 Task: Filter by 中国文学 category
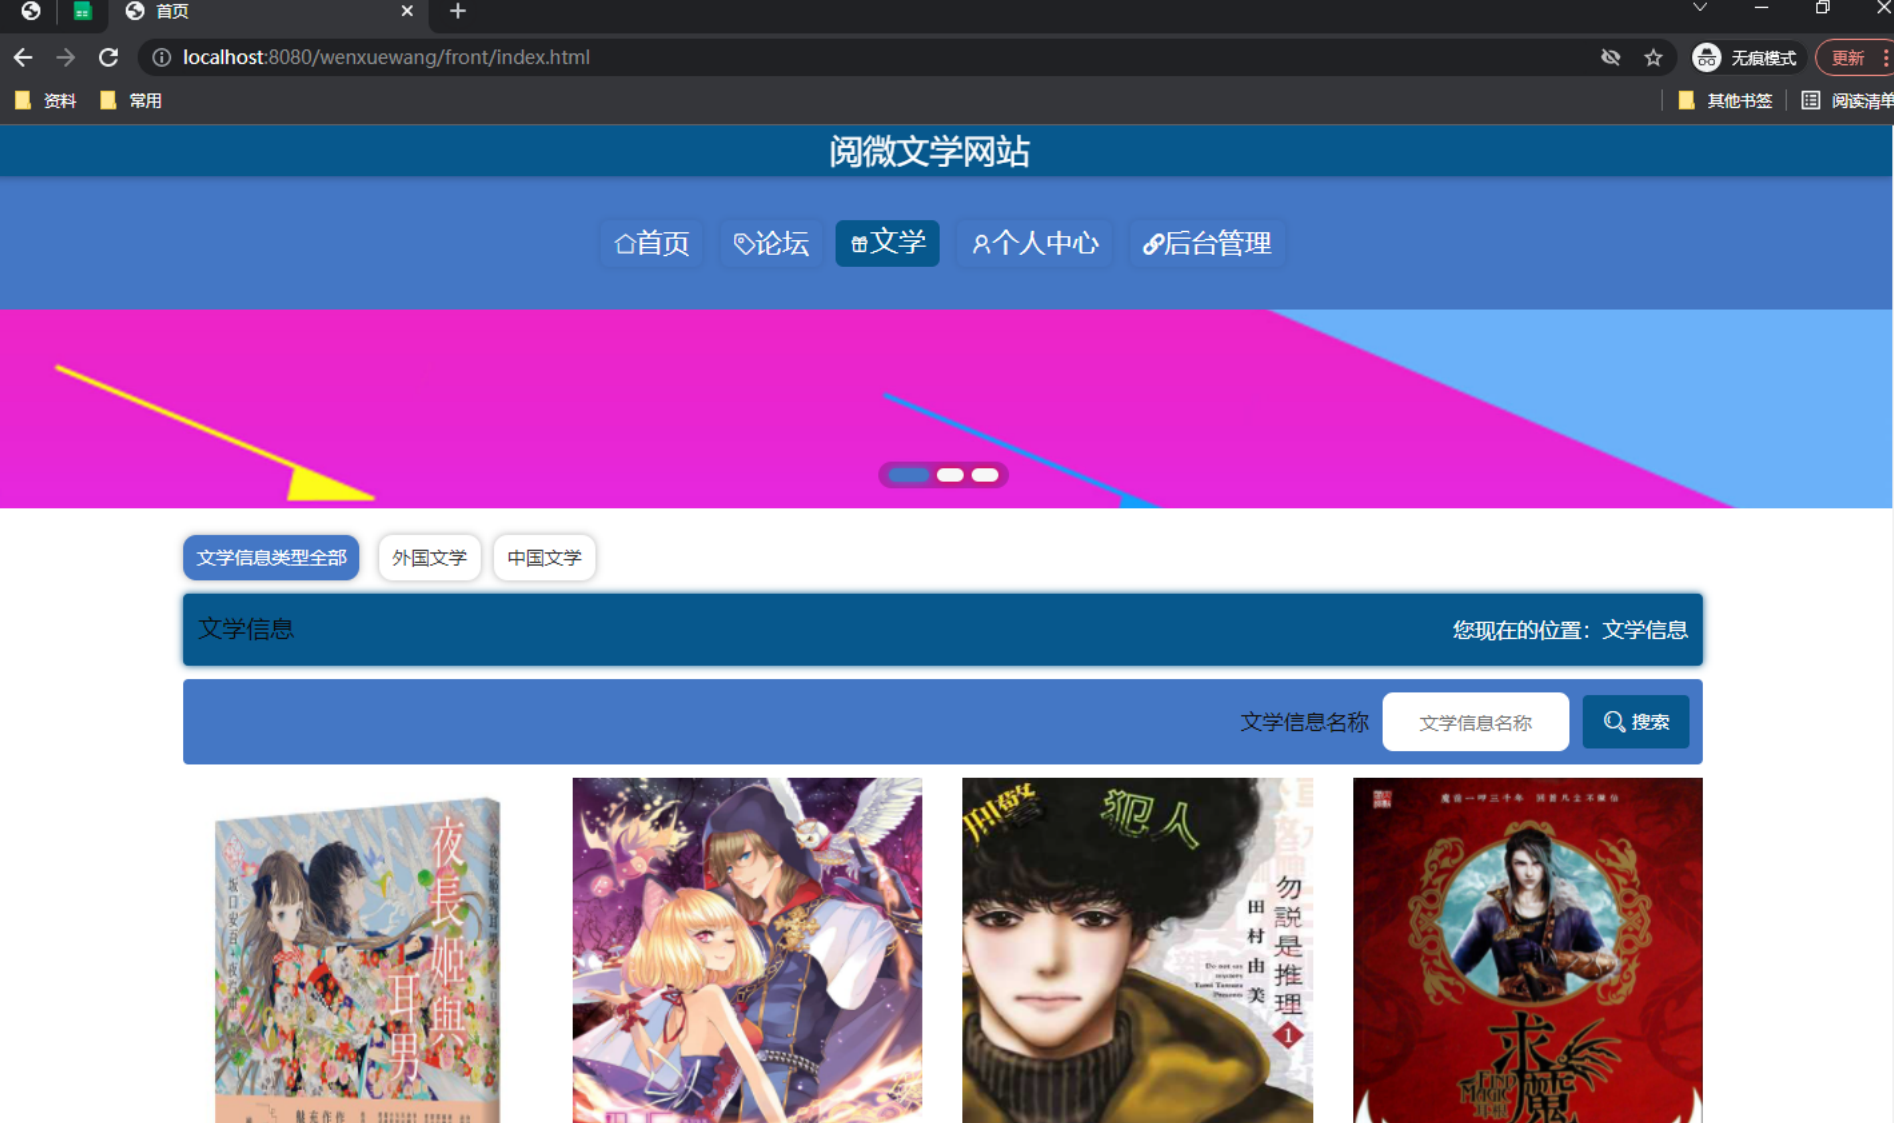coord(544,557)
